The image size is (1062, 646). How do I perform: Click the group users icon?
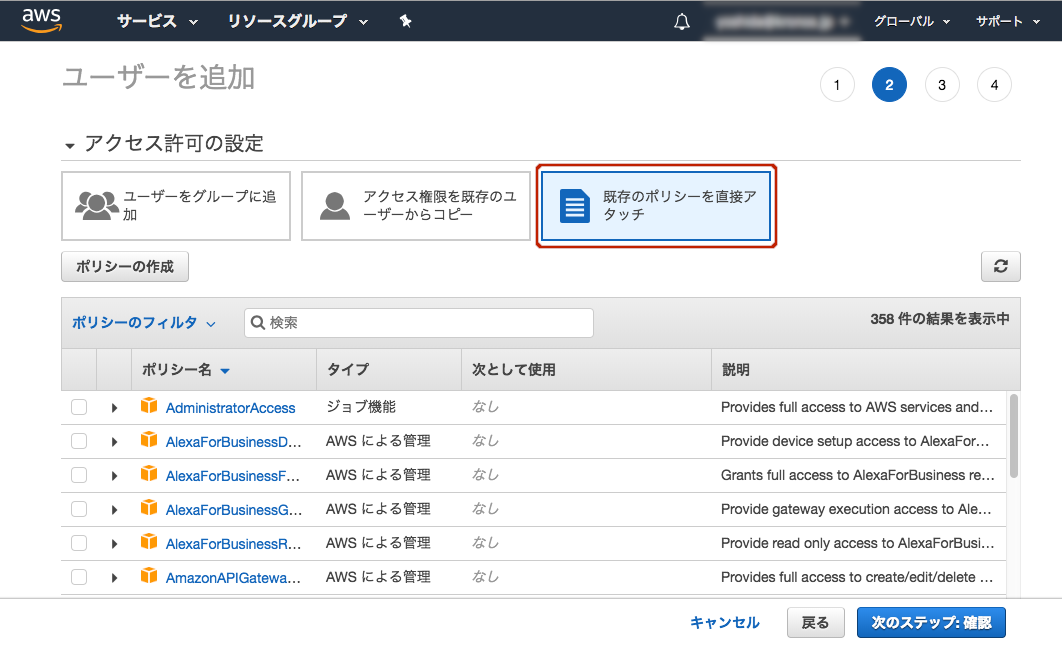(97, 205)
